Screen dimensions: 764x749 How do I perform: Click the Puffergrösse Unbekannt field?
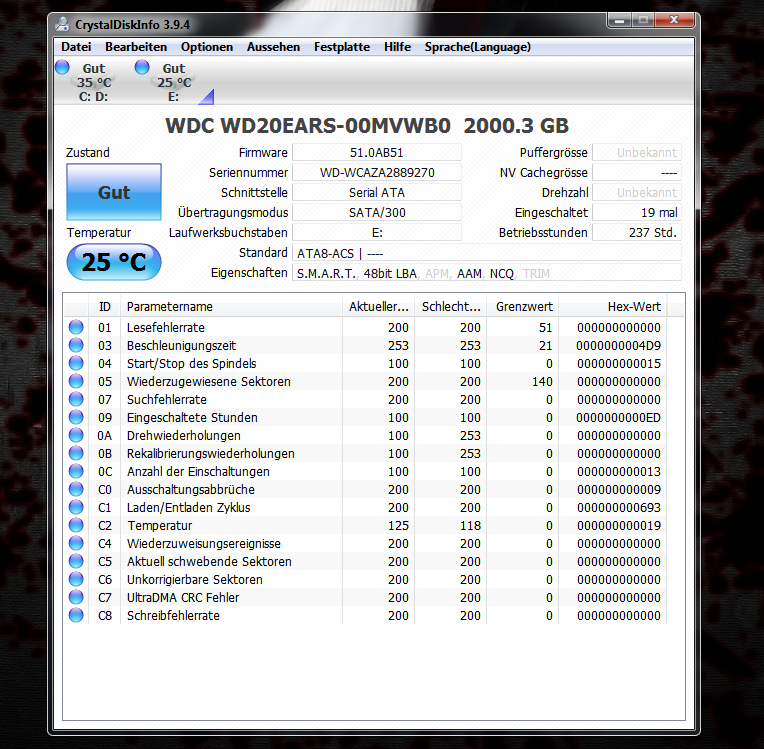[637, 153]
